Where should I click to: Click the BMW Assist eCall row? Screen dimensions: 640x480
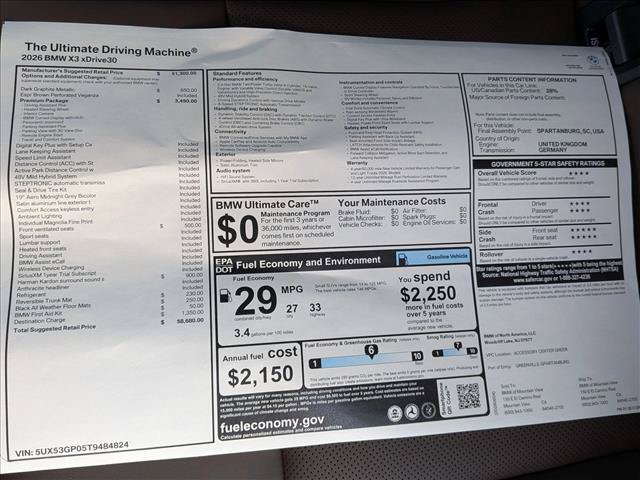(x=111, y=262)
